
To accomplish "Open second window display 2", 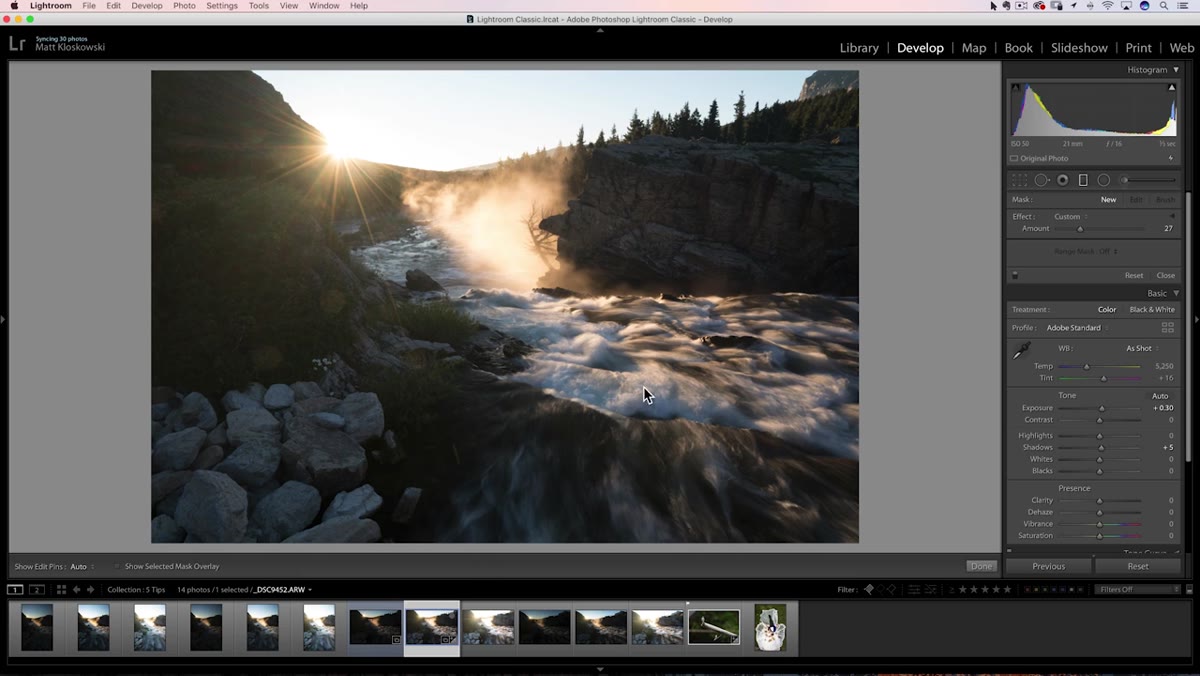I will click(x=37, y=590).
